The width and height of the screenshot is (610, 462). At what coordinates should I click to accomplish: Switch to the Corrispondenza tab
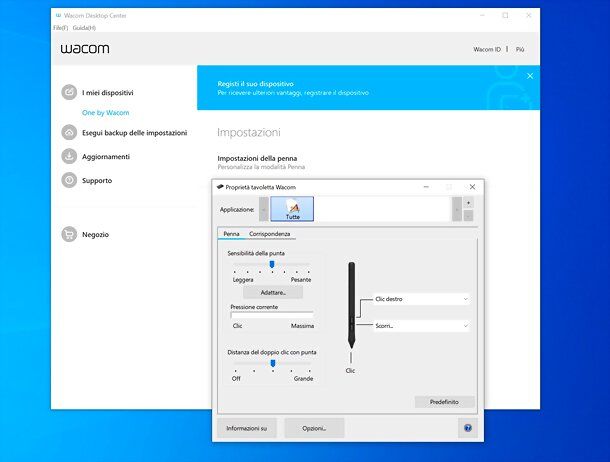[x=270, y=234]
